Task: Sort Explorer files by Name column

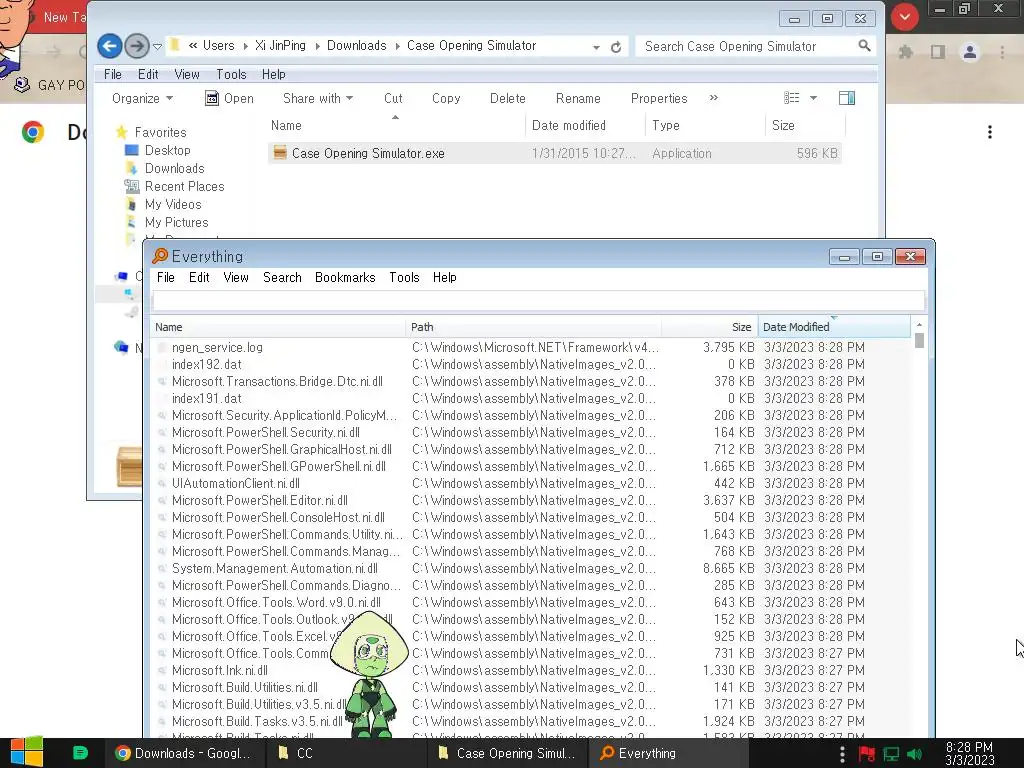Action: pos(395,125)
